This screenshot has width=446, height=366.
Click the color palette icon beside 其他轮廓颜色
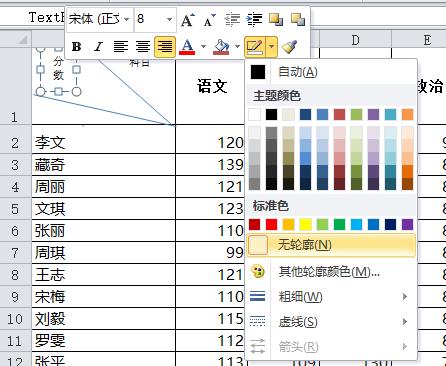[257, 271]
